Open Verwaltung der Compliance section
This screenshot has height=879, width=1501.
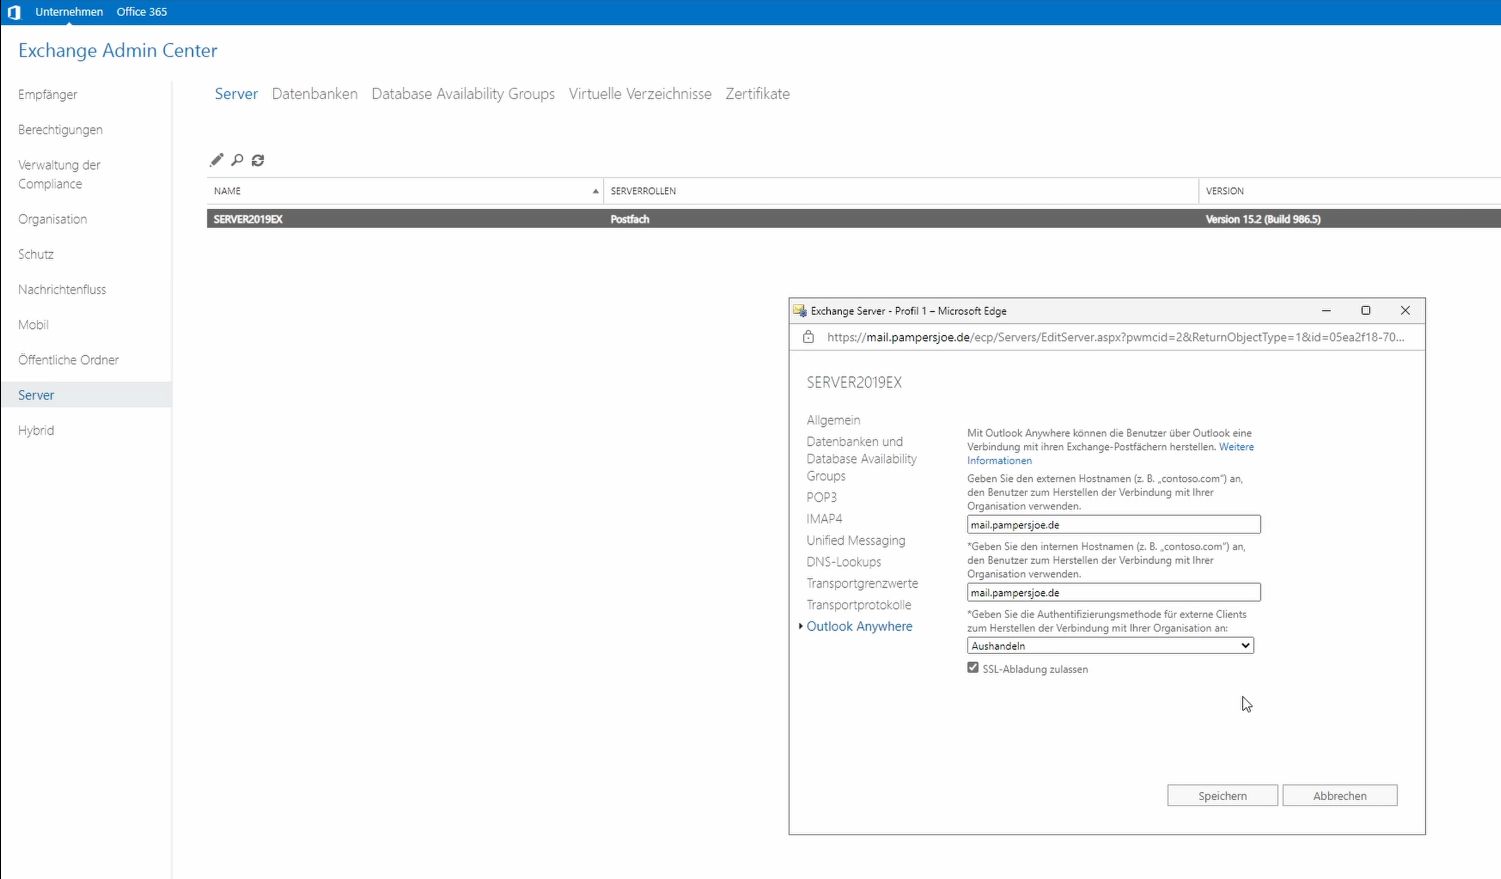click(x=59, y=174)
